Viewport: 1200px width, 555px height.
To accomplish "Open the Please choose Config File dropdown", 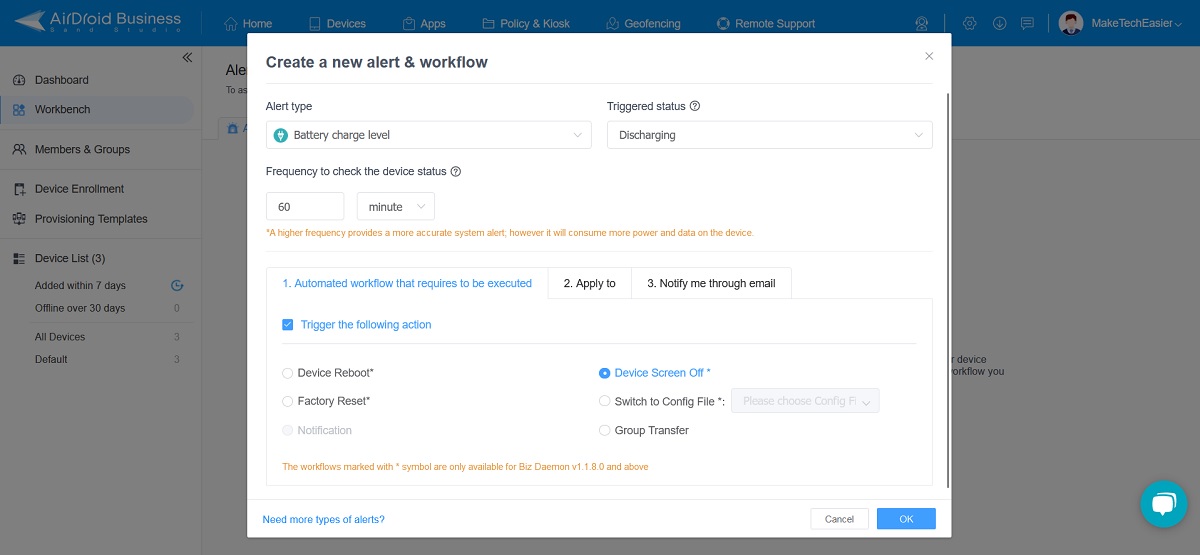I will coord(806,401).
